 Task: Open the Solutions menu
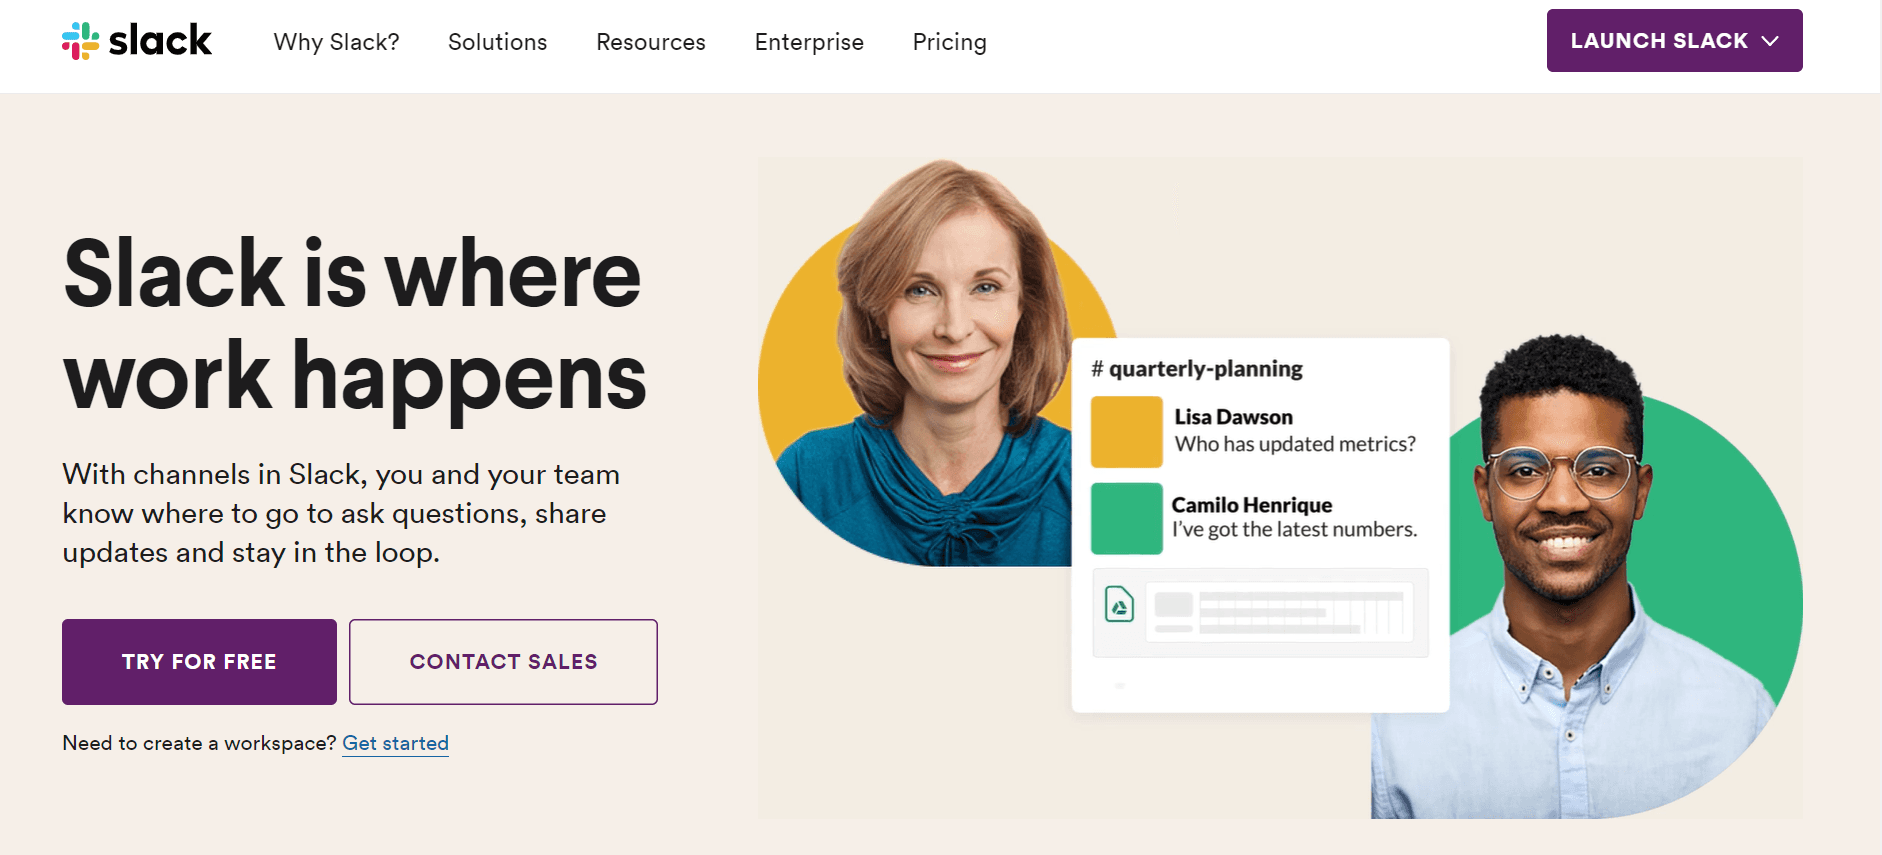click(x=497, y=42)
